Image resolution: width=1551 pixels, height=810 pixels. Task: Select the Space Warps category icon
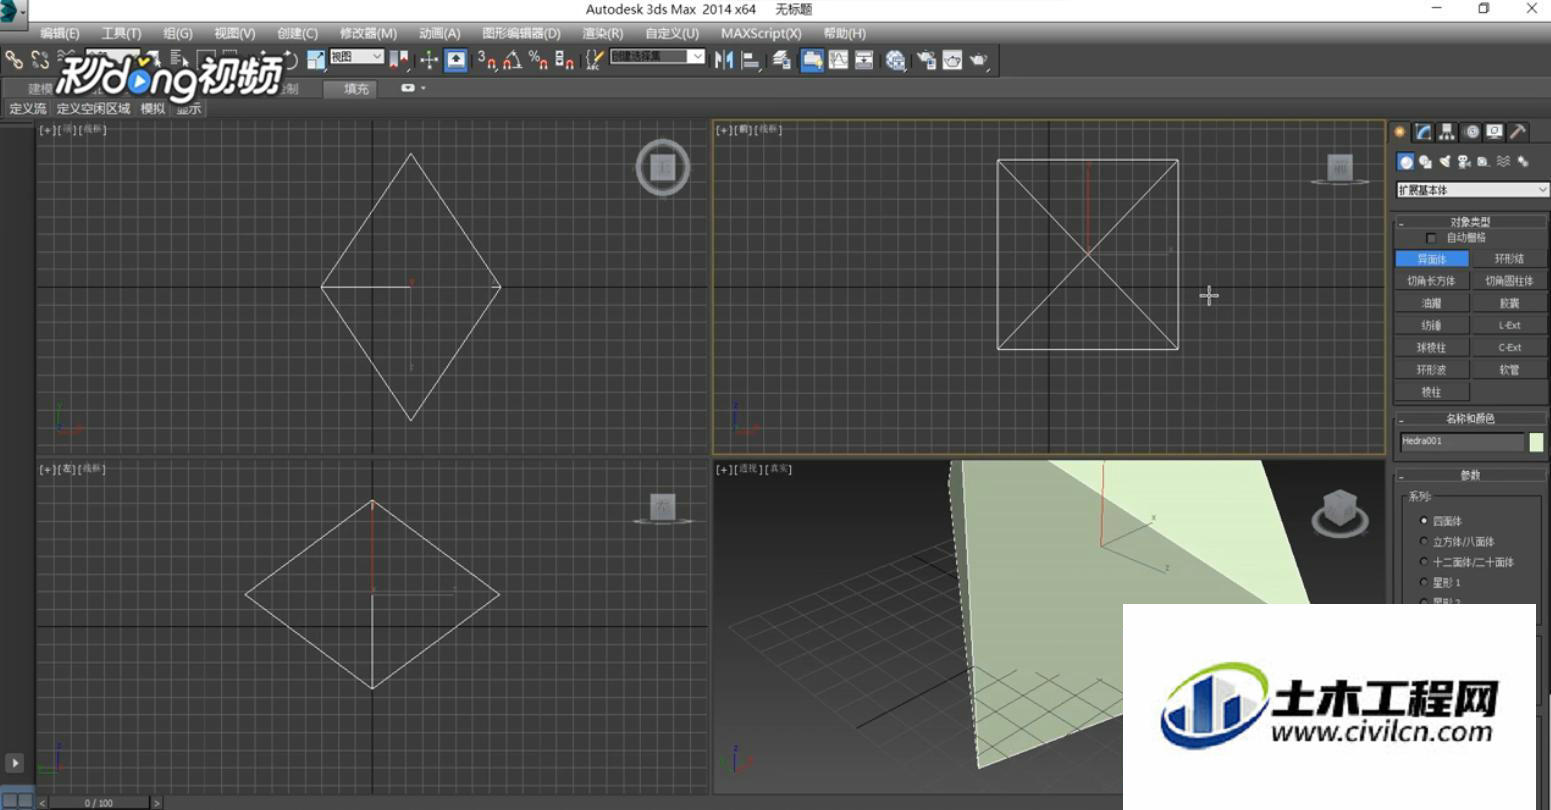pos(1503,162)
